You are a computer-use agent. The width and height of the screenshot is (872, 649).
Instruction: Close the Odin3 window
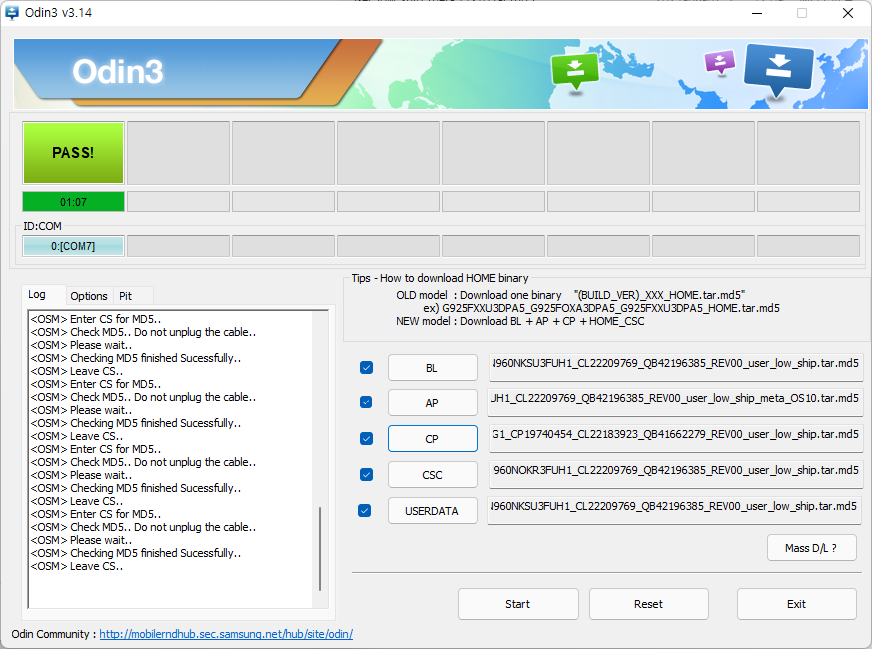click(848, 13)
